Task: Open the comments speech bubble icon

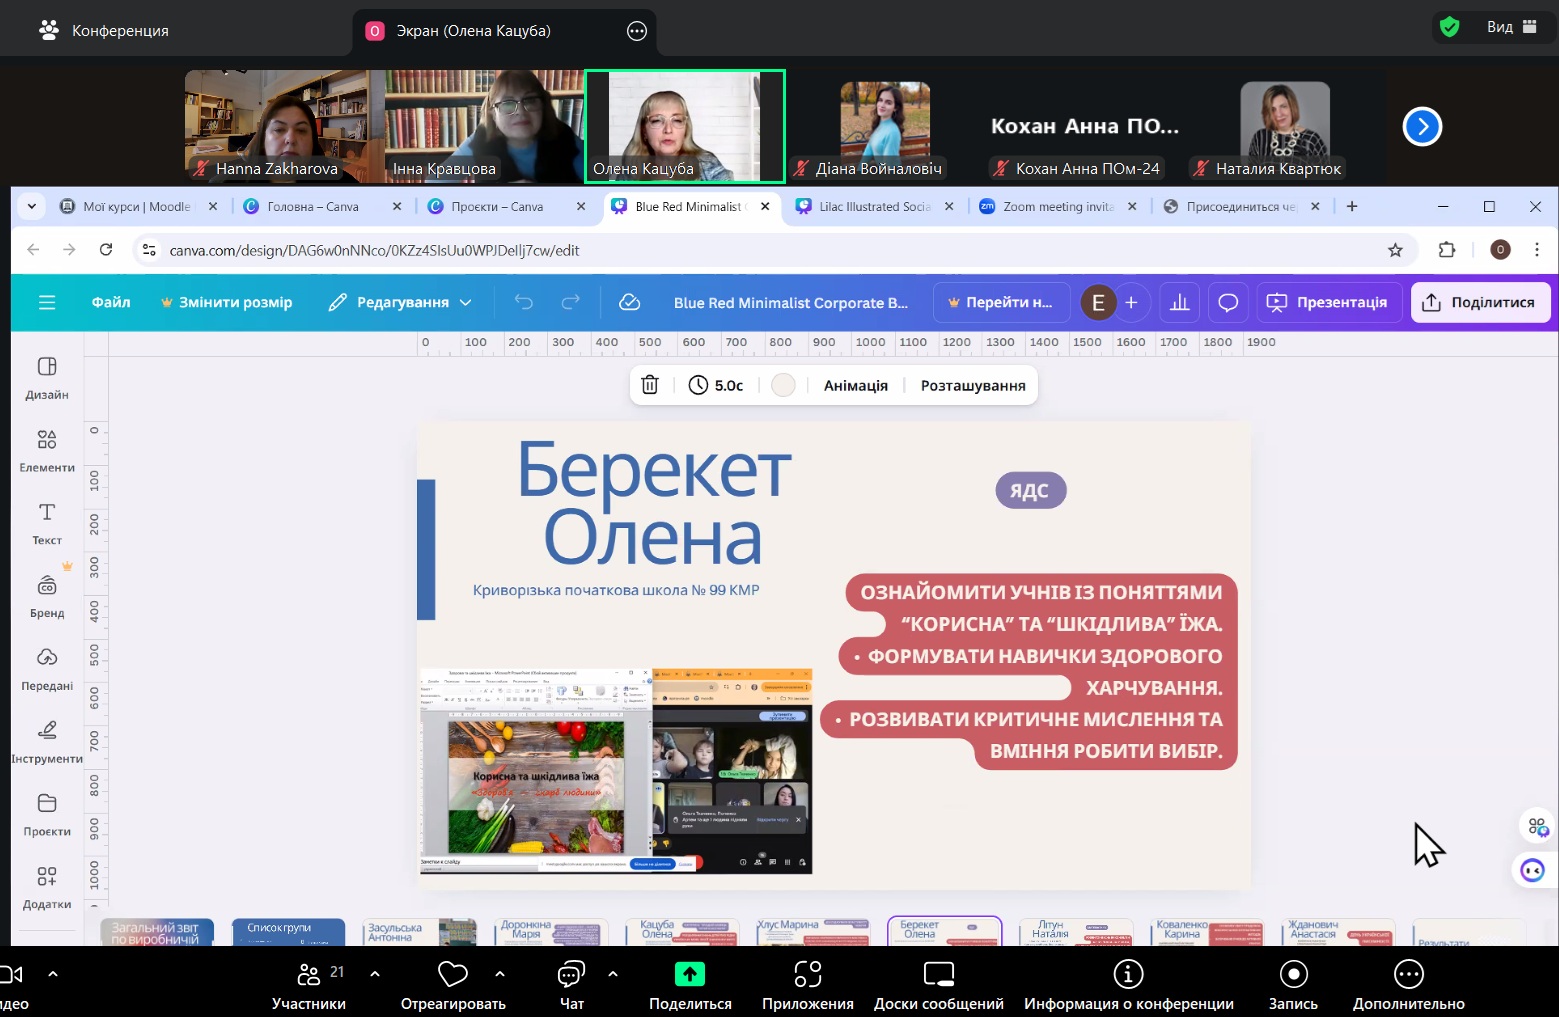Action: [1228, 302]
